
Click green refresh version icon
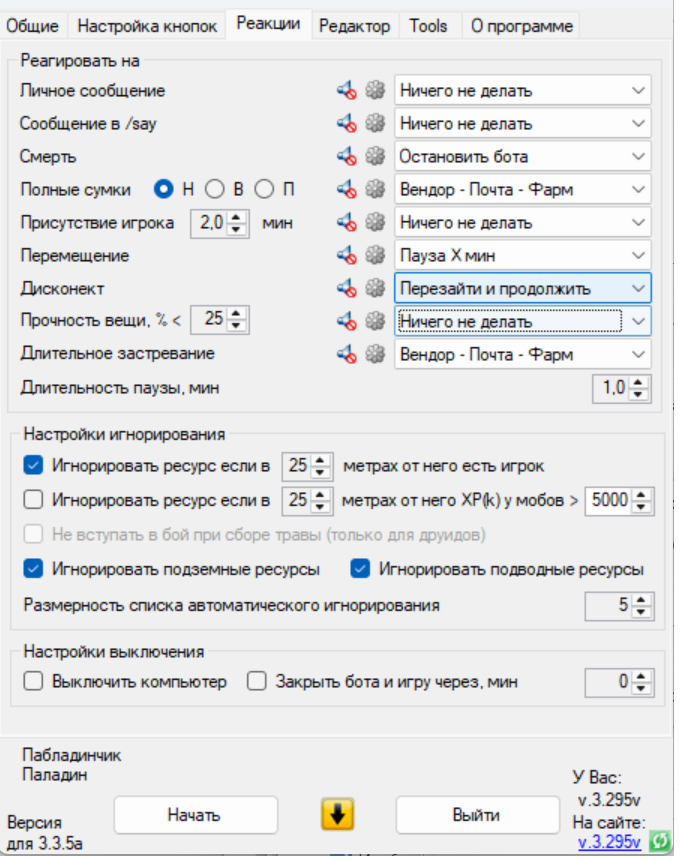[661, 841]
